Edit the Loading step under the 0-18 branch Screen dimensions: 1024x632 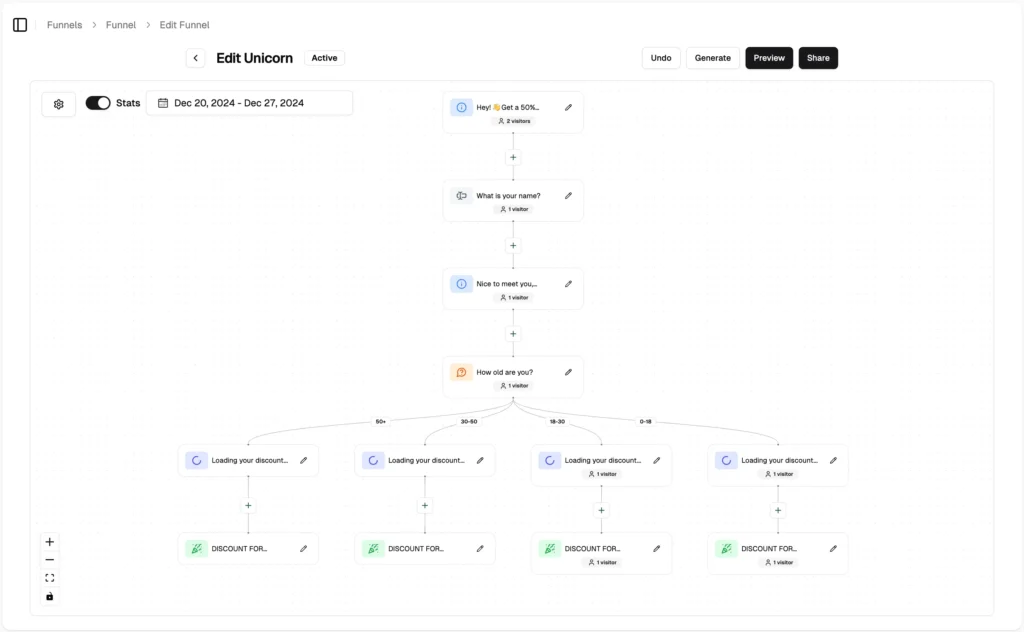(833, 460)
